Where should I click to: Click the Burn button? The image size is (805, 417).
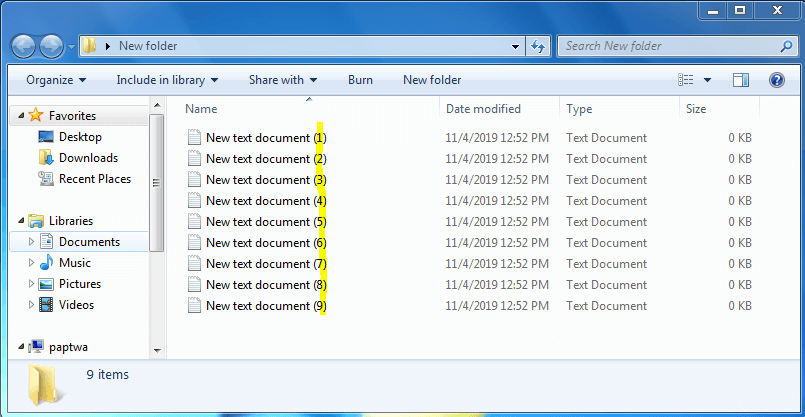point(360,80)
